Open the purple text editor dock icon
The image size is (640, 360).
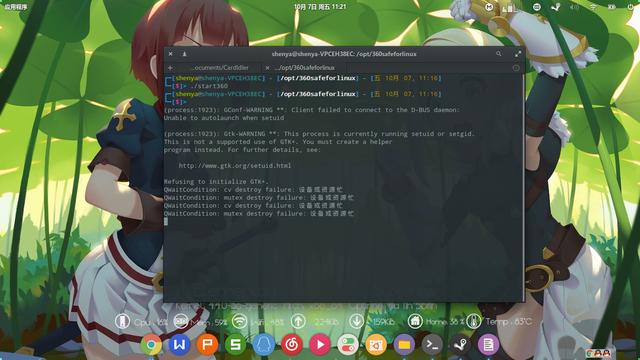[489, 344]
